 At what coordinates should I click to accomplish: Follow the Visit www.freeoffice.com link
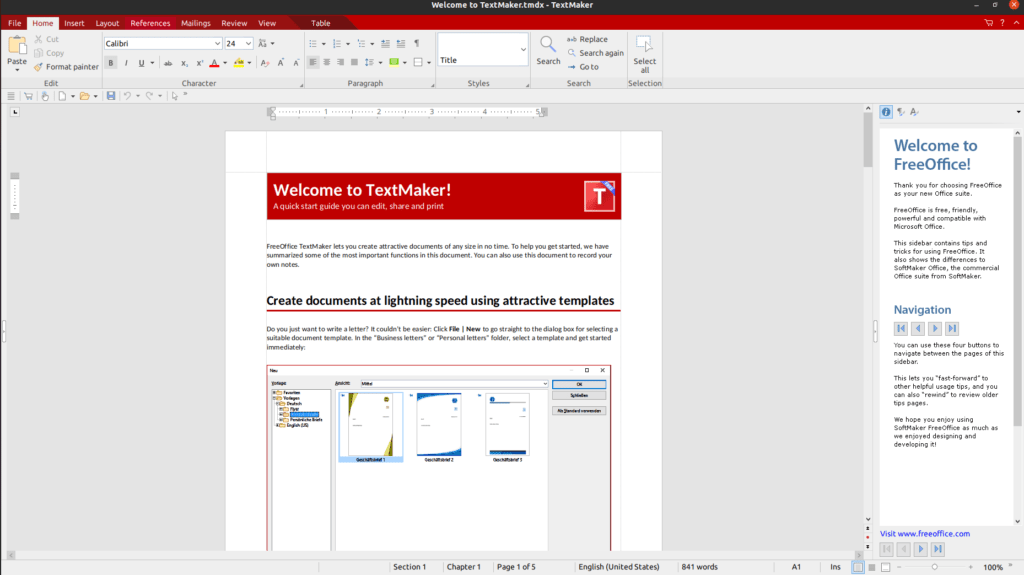pos(925,534)
